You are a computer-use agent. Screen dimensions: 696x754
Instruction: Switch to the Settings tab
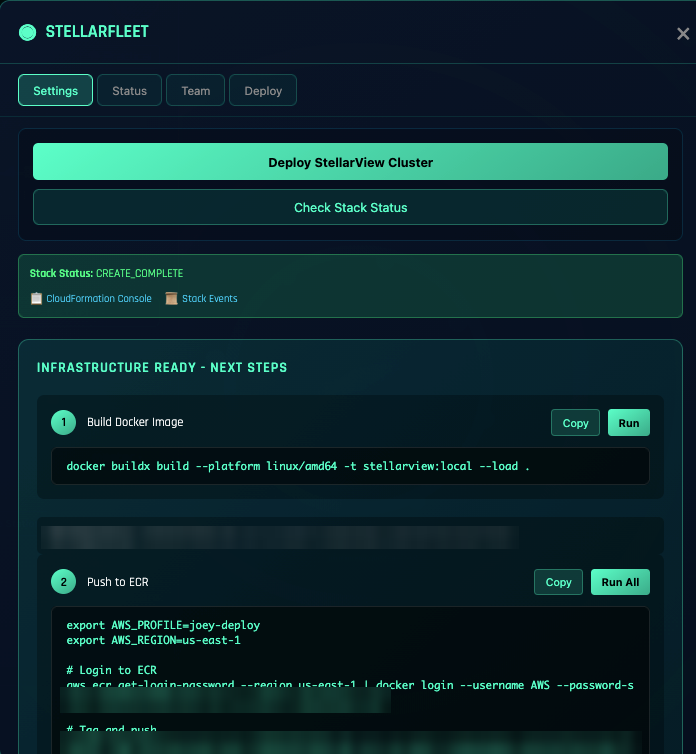click(x=55, y=90)
